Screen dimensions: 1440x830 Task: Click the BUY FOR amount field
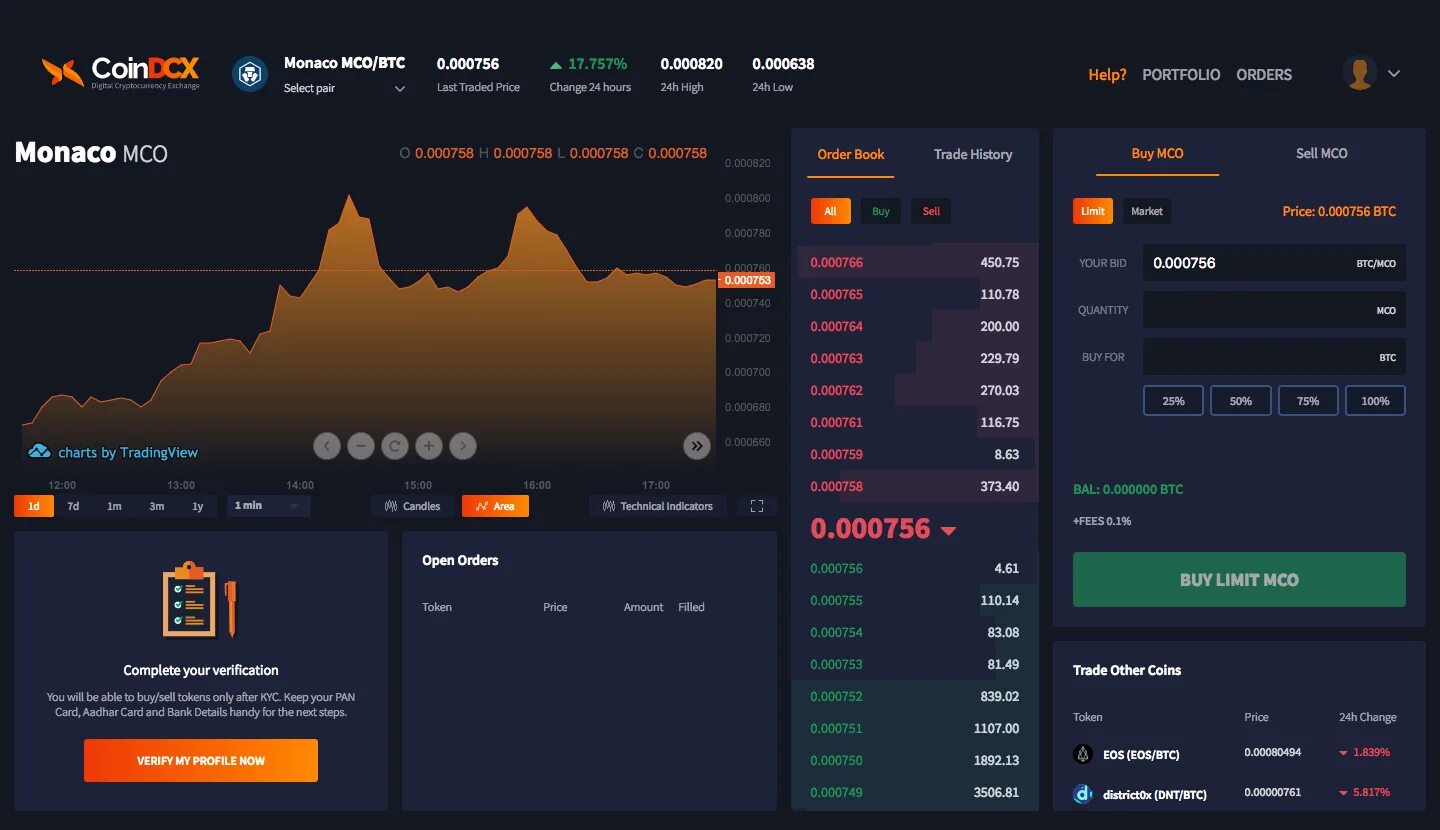[1274, 357]
